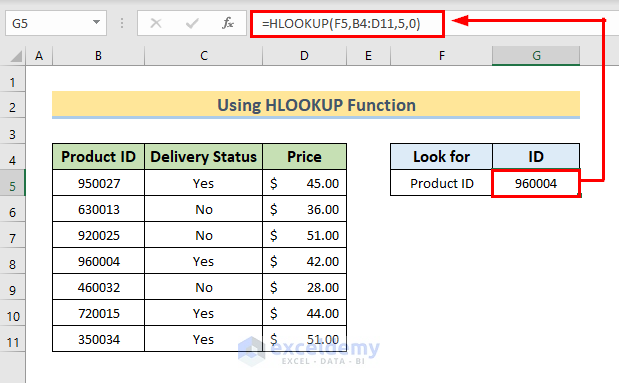This screenshot has height=383, width=619.
Task: Select the price cell $51.00 for 920025
Action: tap(304, 235)
